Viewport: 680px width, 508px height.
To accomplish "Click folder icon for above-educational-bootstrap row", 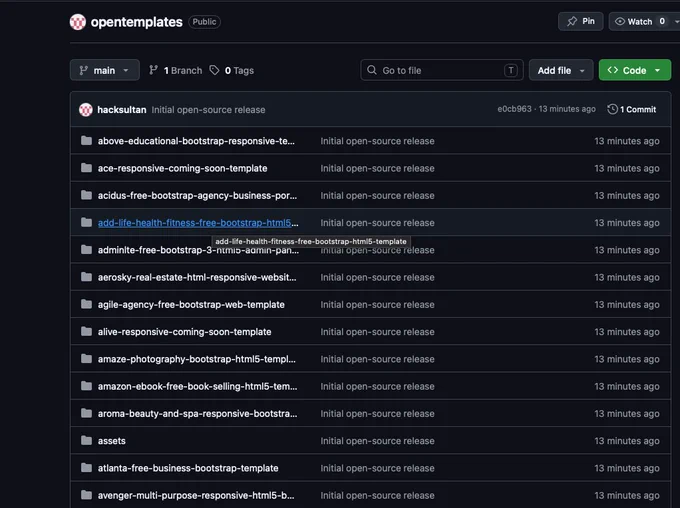I will click(x=86, y=141).
